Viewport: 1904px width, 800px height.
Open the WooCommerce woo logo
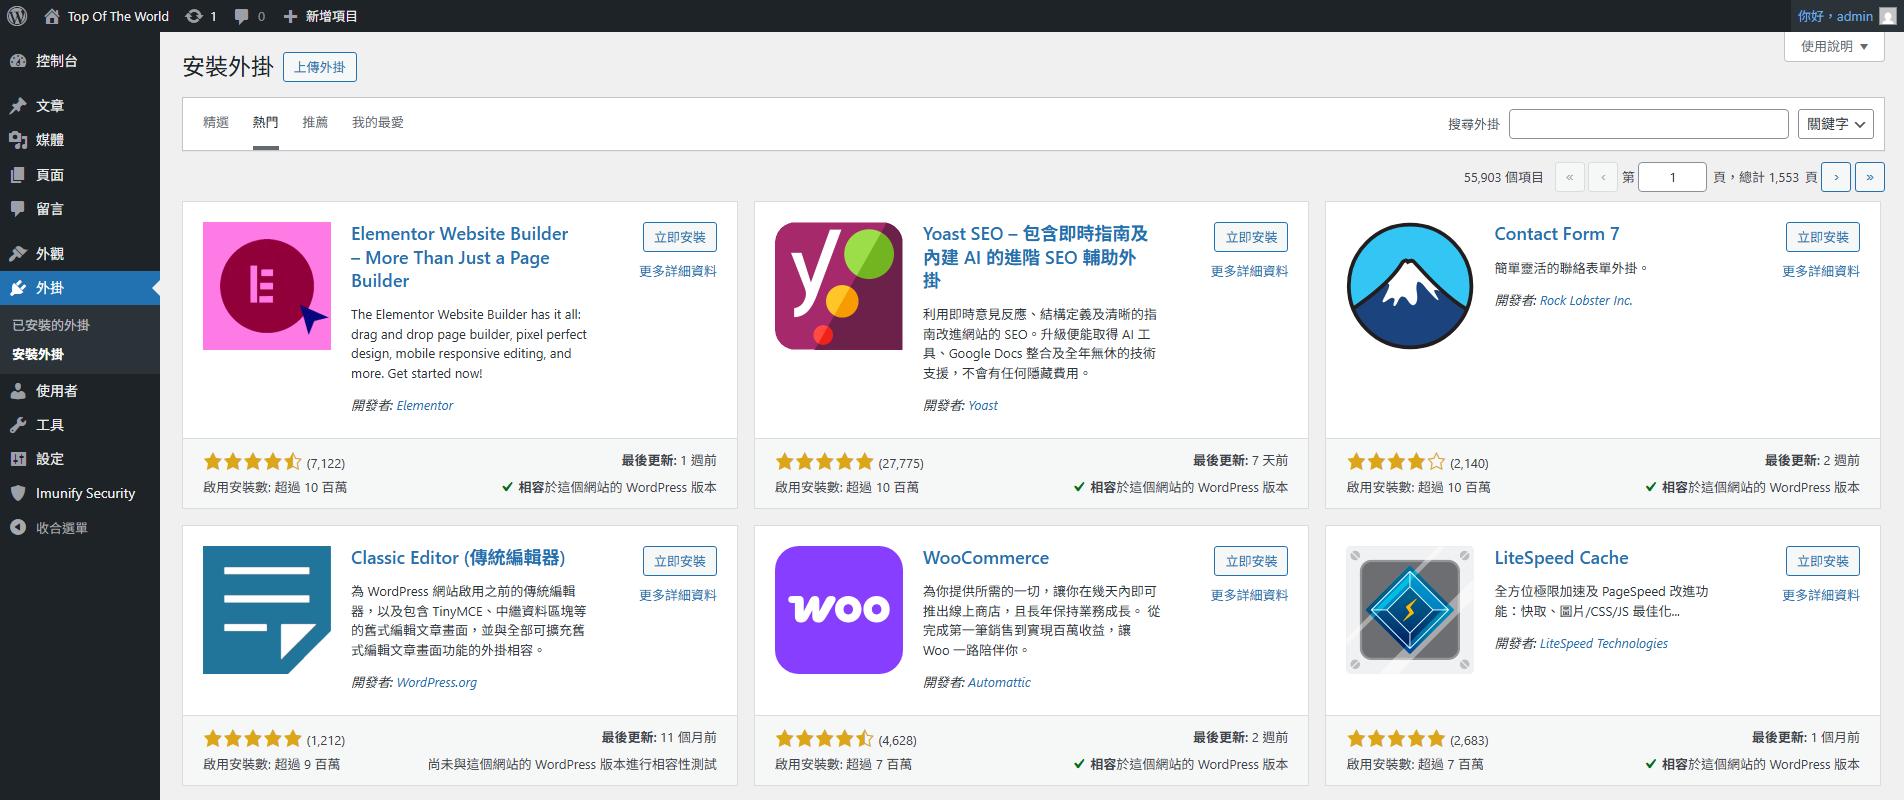(839, 610)
